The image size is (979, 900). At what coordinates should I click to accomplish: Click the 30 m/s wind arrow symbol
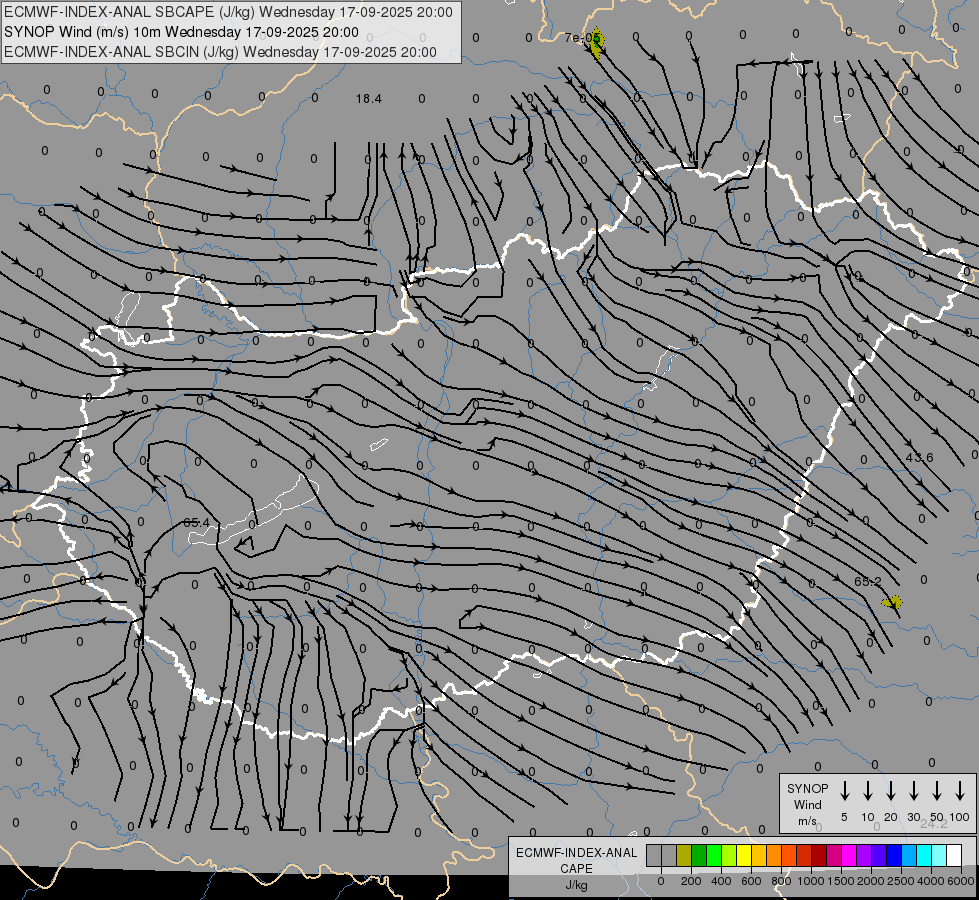[x=914, y=791]
